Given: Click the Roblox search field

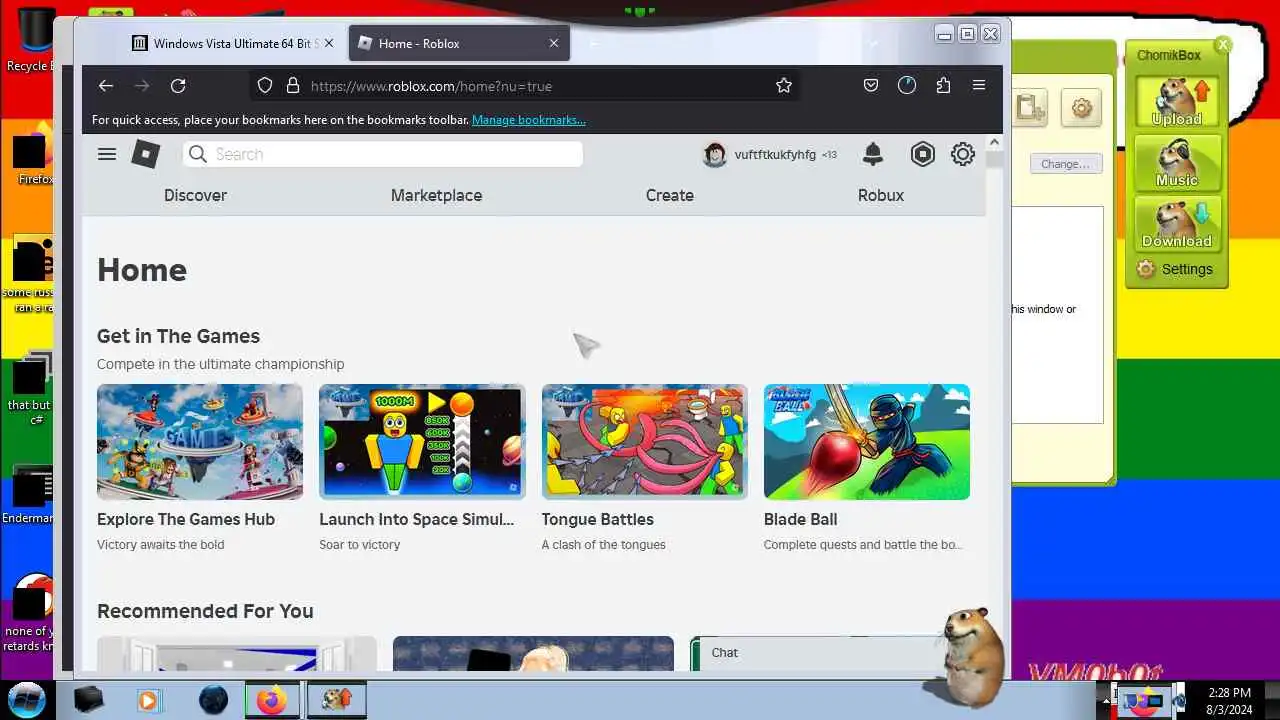Looking at the screenshot, I should tap(383, 154).
